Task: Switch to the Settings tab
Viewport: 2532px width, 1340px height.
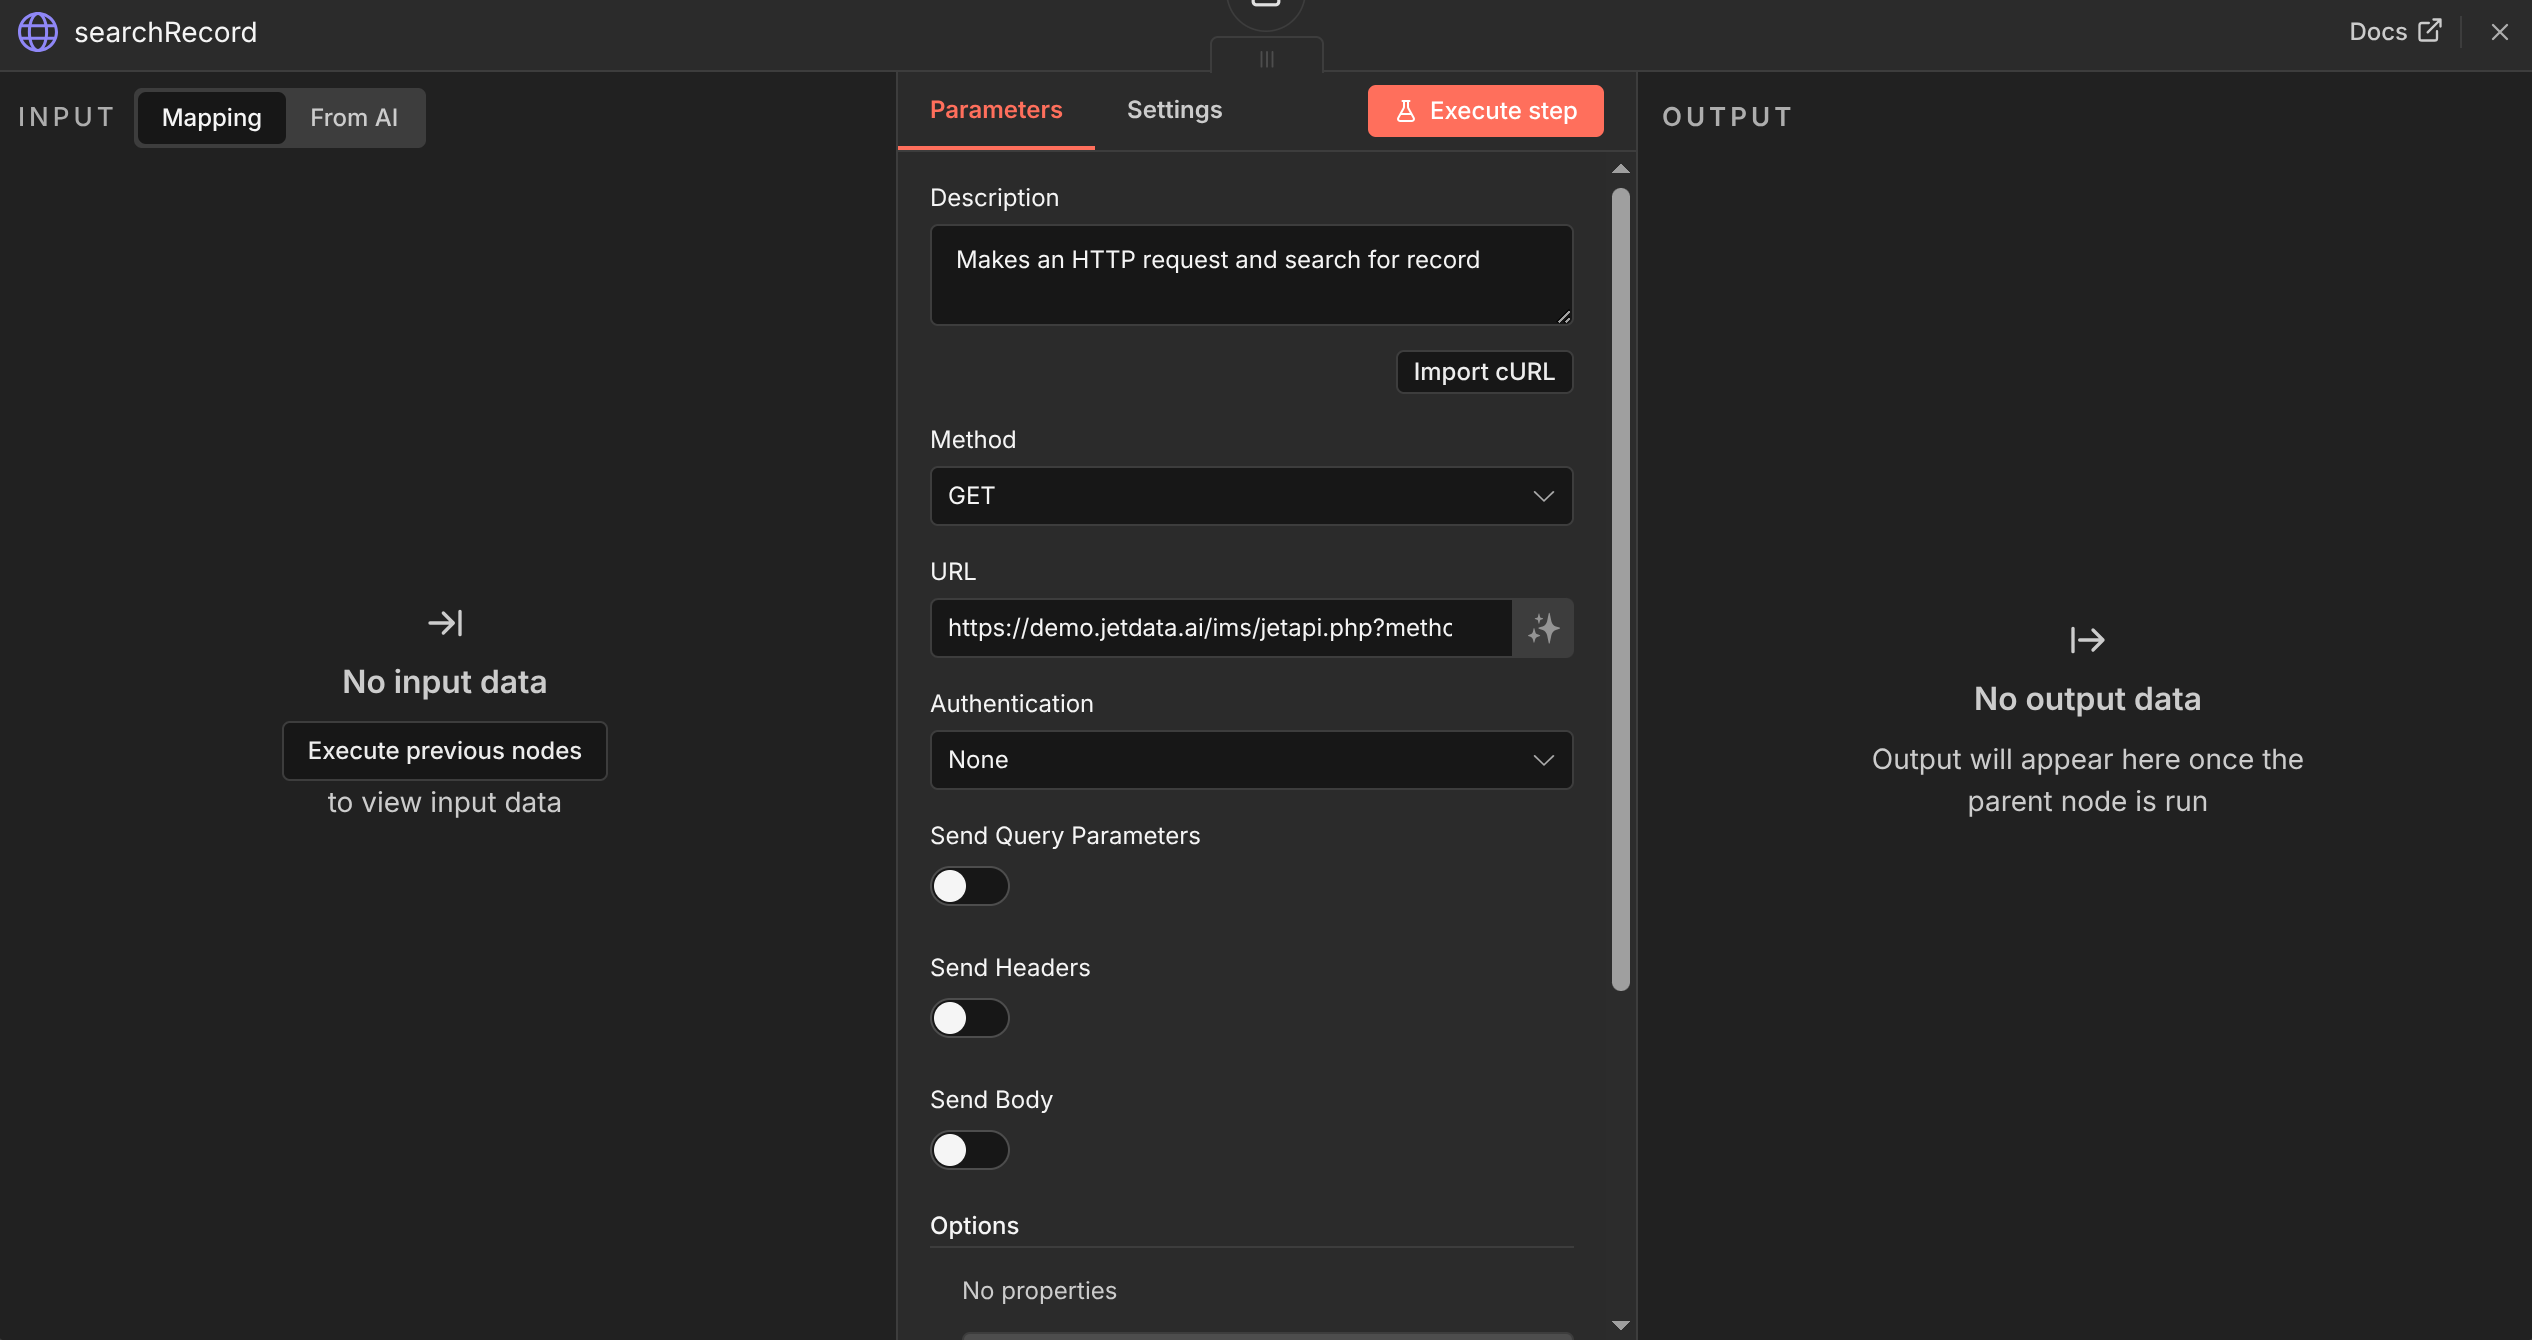Action: (1174, 110)
